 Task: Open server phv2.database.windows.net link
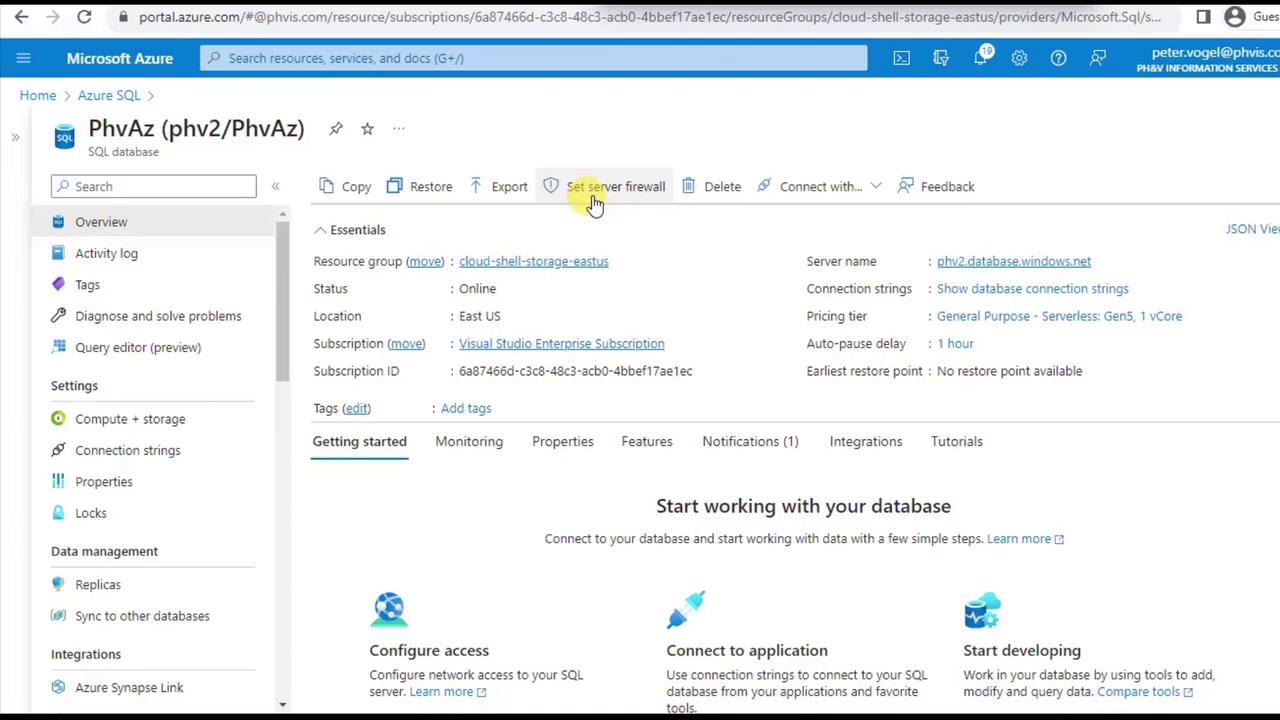click(1014, 261)
